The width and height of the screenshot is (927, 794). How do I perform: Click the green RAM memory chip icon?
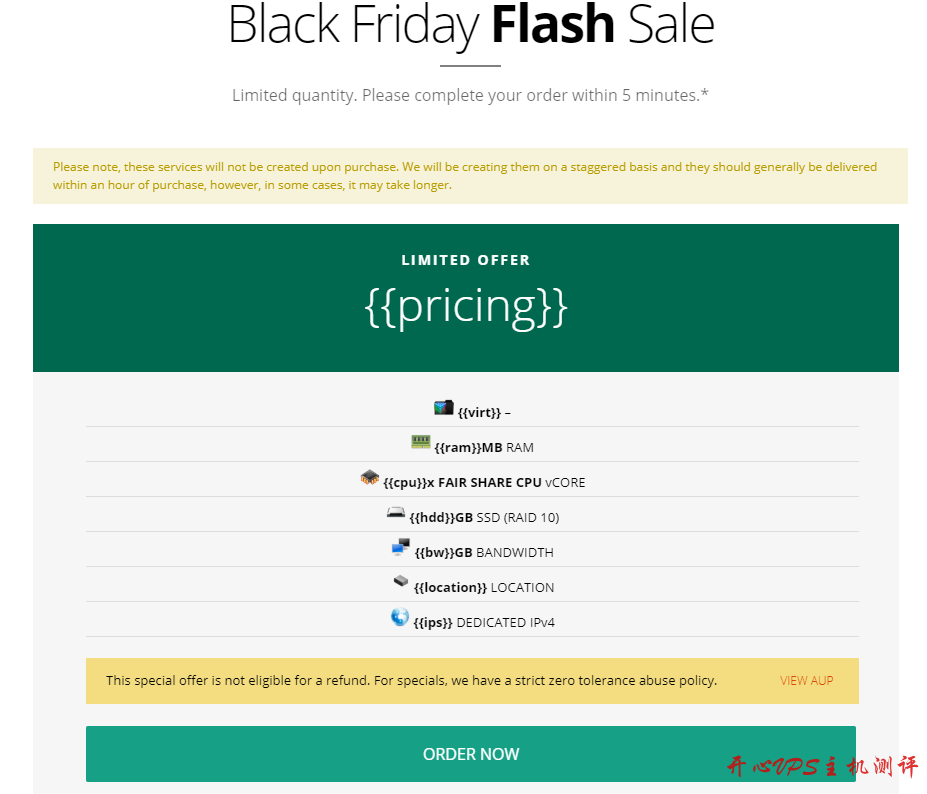[x=420, y=442]
